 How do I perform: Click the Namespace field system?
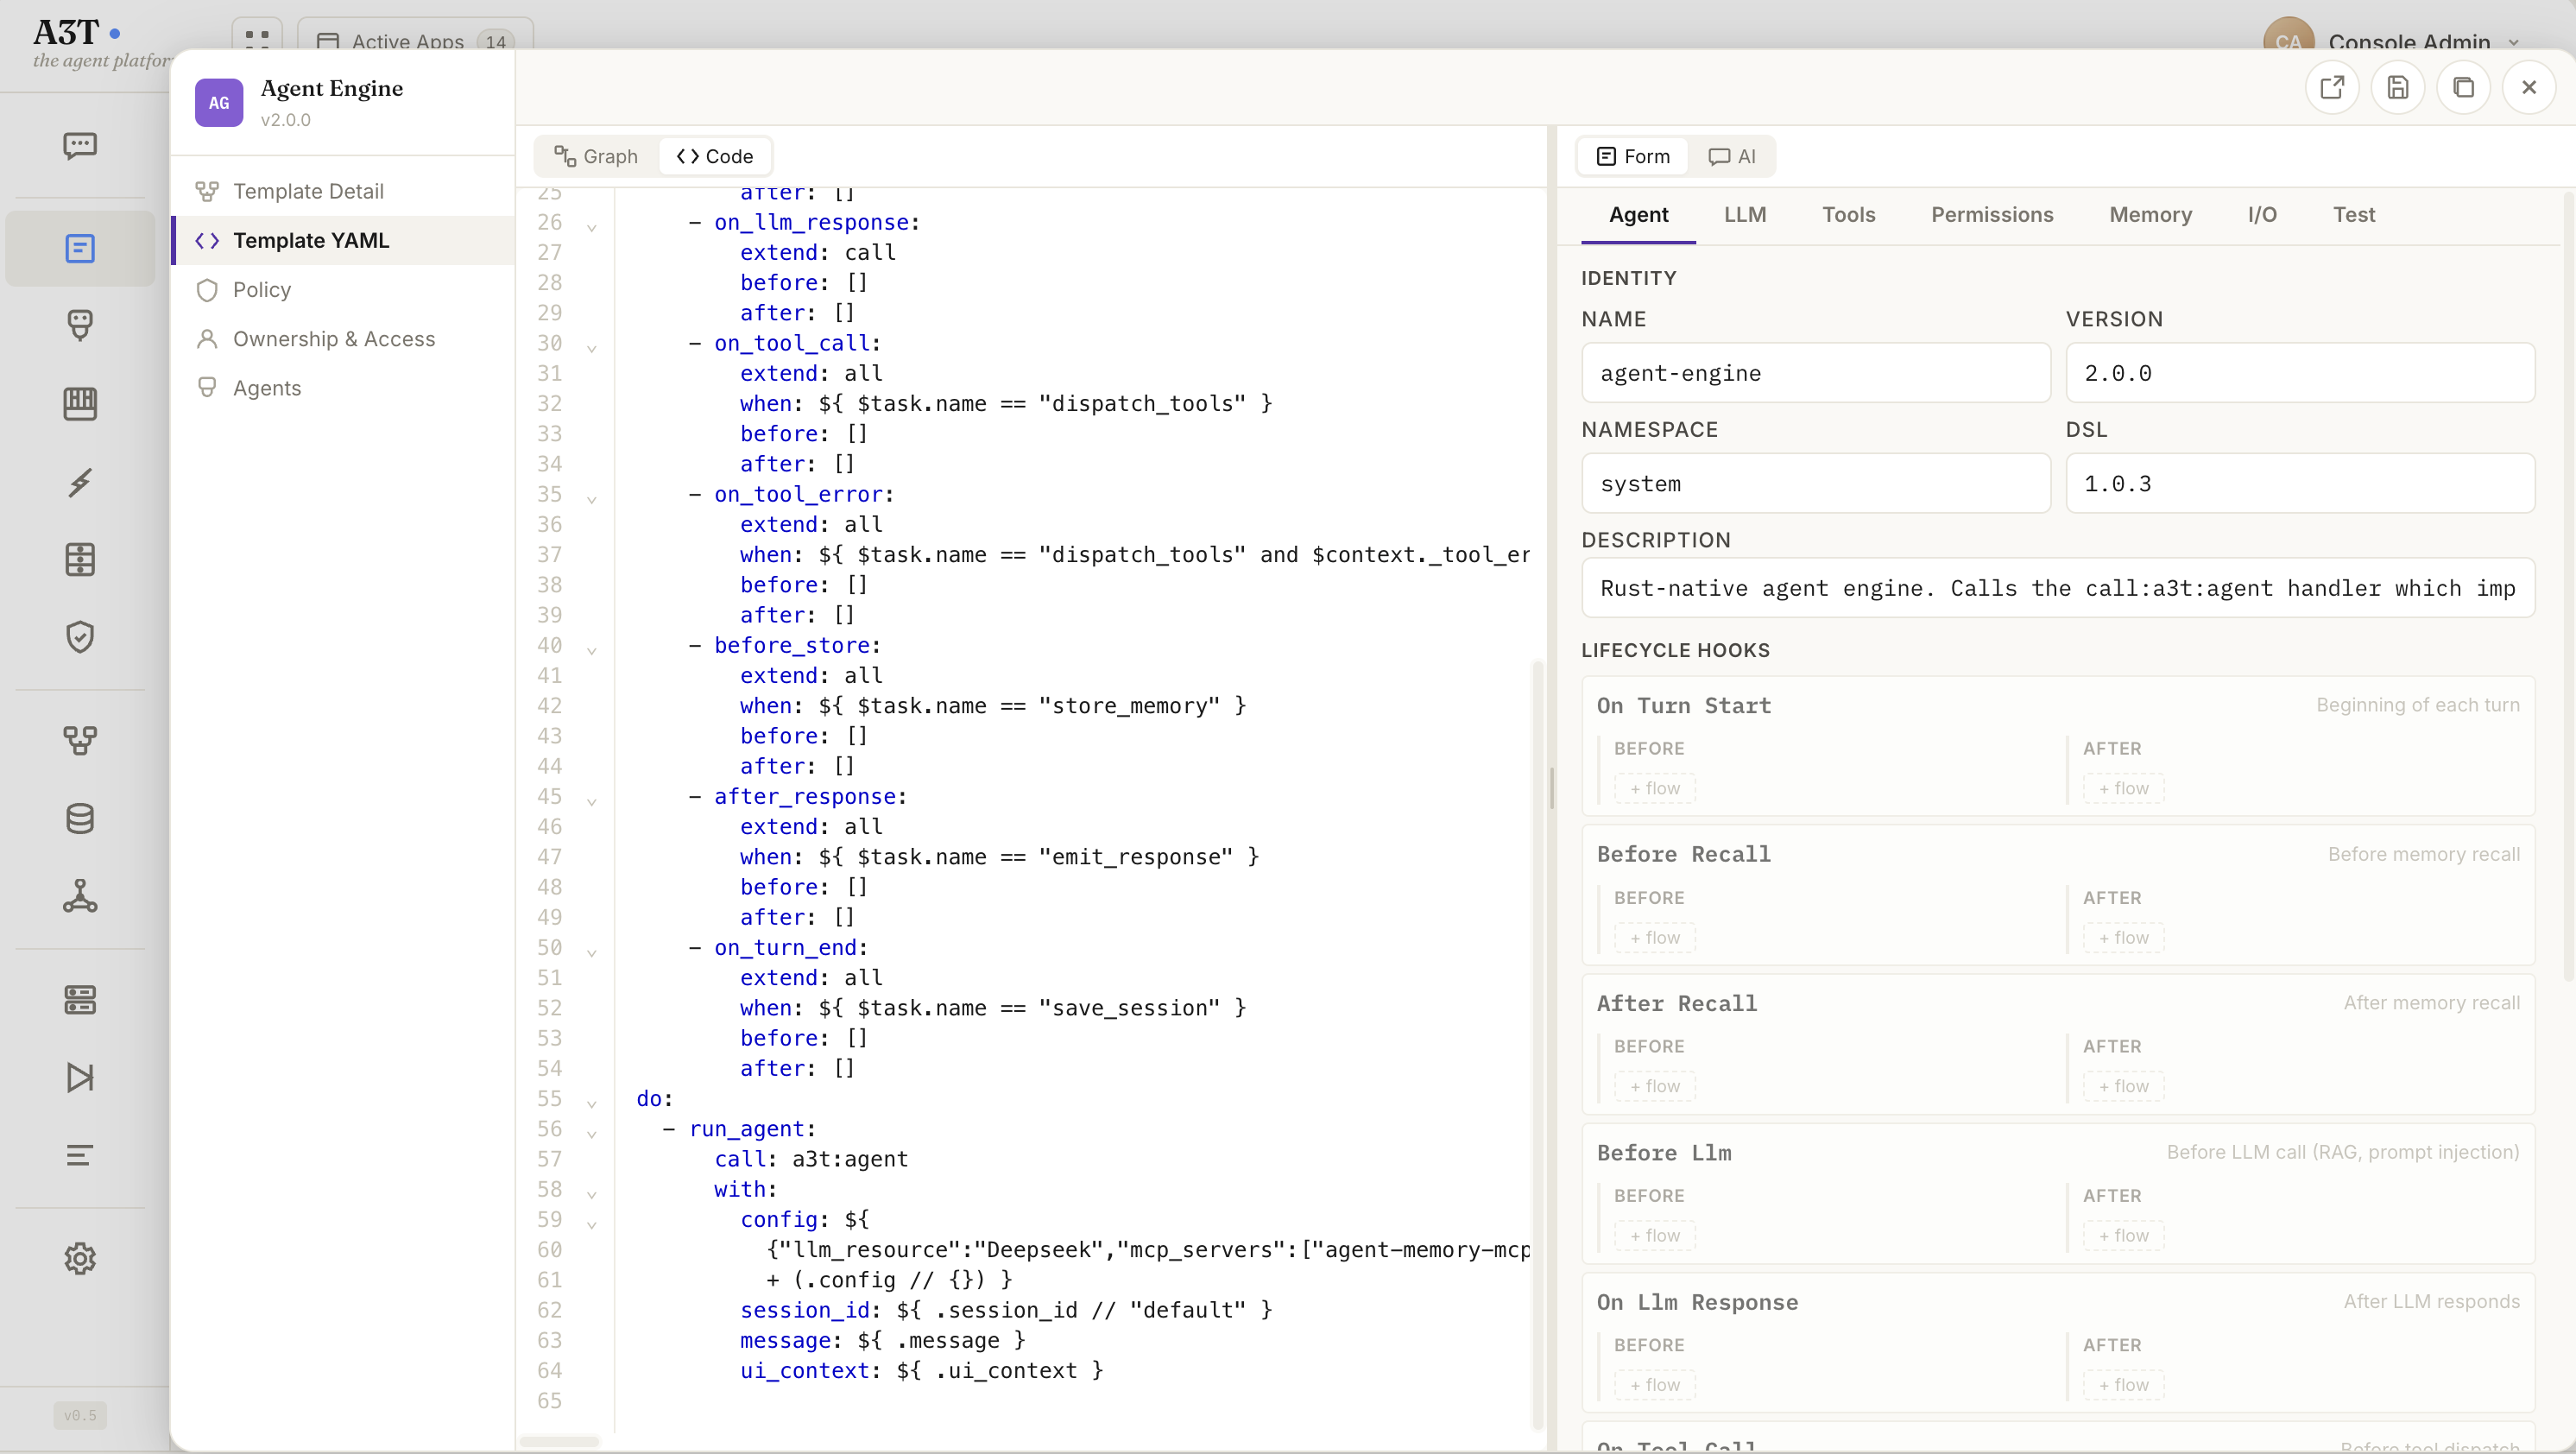pyautogui.click(x=1816, y=483)
